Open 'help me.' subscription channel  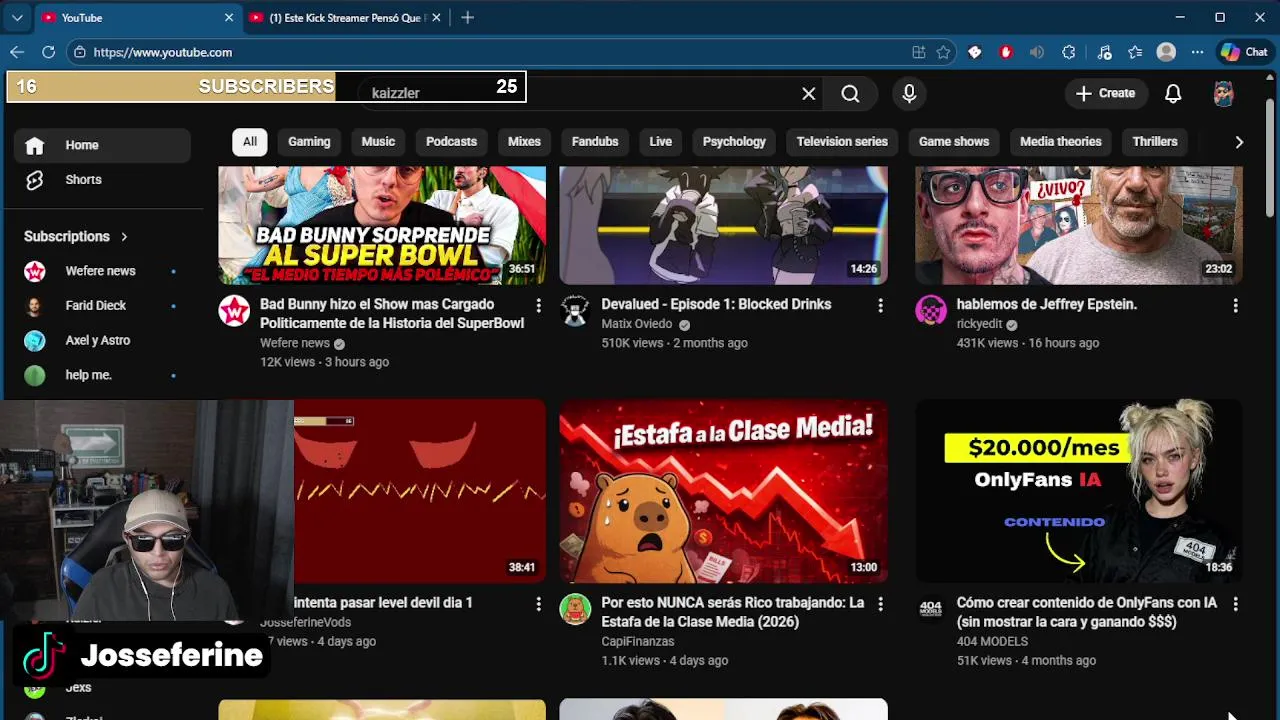(102, 375)
